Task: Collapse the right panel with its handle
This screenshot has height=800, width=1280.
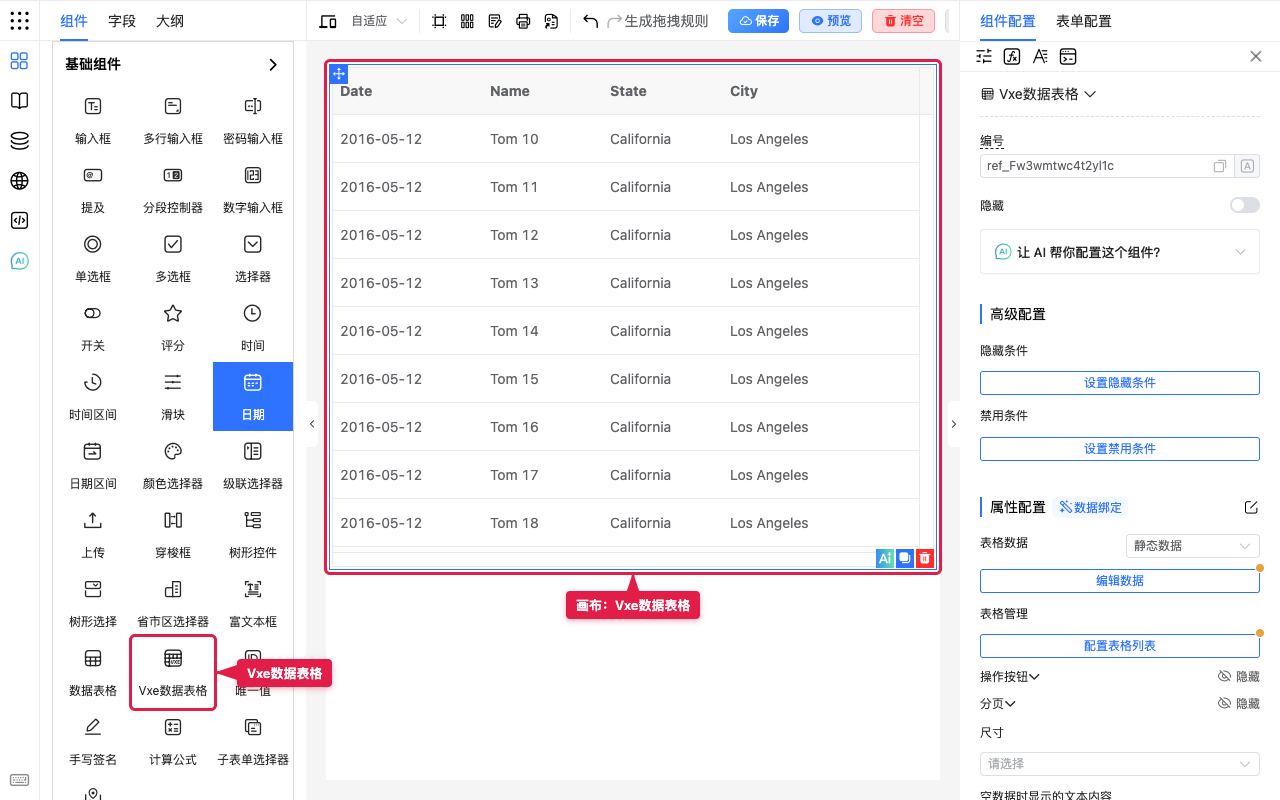Action: coord(953,424)
